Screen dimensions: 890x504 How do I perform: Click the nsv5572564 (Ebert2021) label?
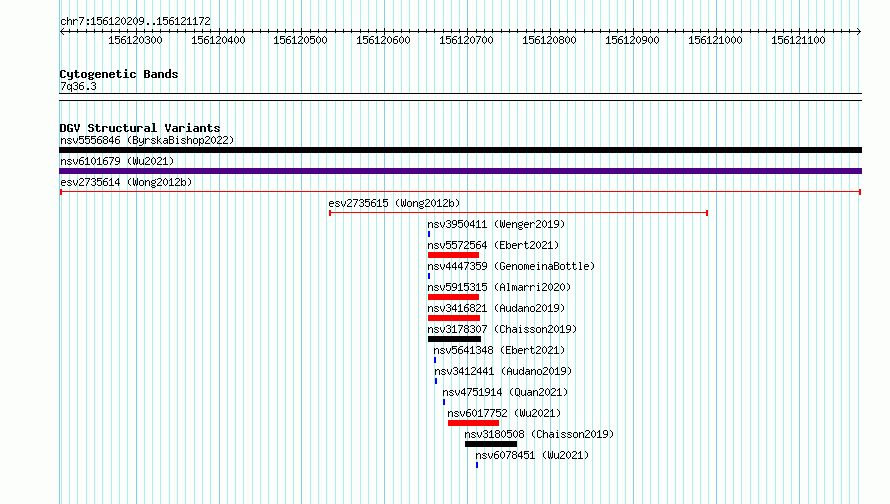(493, 245)
